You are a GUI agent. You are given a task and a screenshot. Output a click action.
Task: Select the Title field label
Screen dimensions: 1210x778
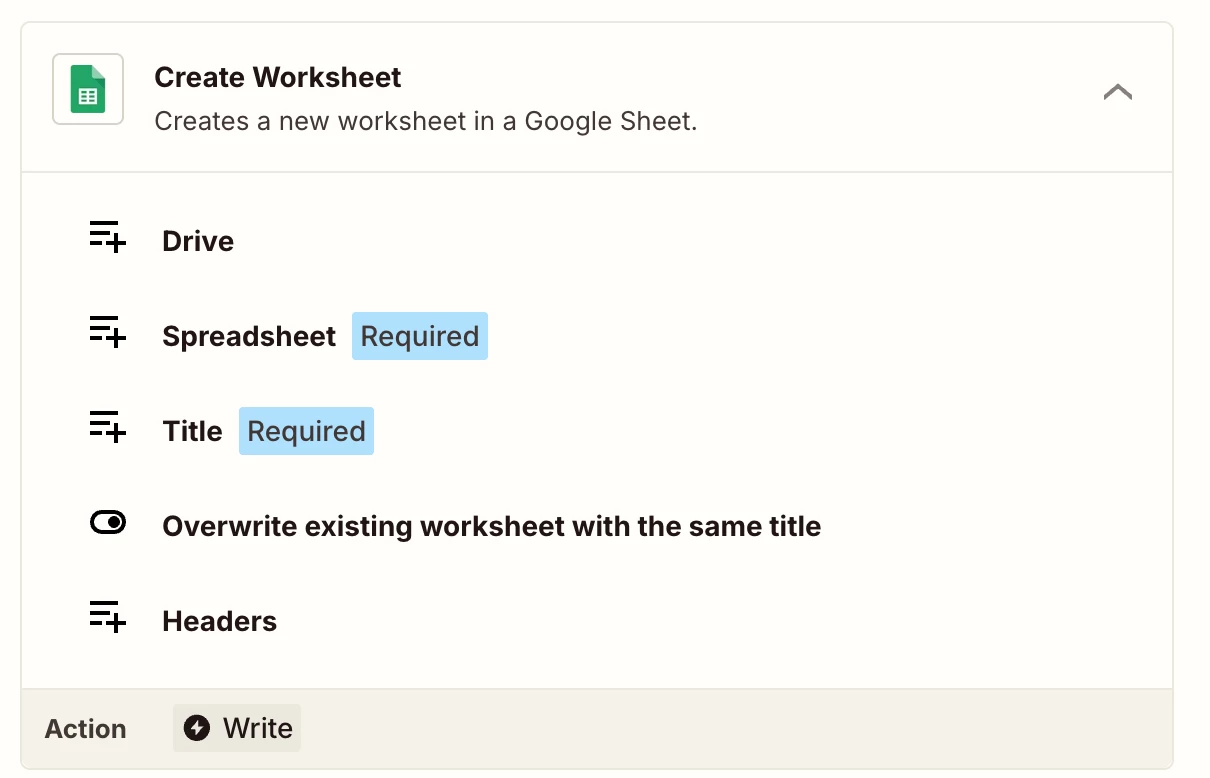tap(192, 431)
